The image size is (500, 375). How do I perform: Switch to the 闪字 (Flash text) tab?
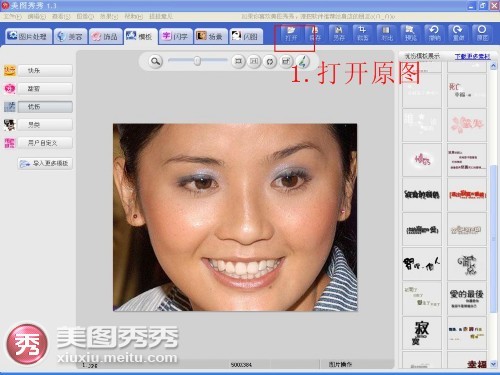[176, 36]
